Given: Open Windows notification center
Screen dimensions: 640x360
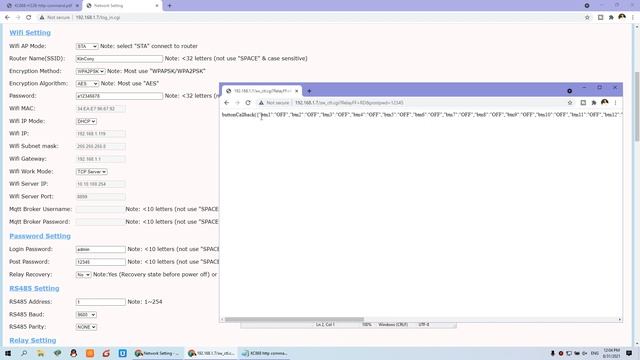Looking at the screenshot, I should pos(629,353).
